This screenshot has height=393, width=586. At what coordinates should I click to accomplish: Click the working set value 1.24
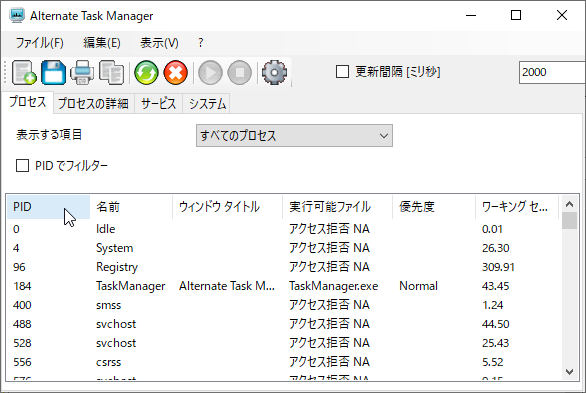click(493, 305)
